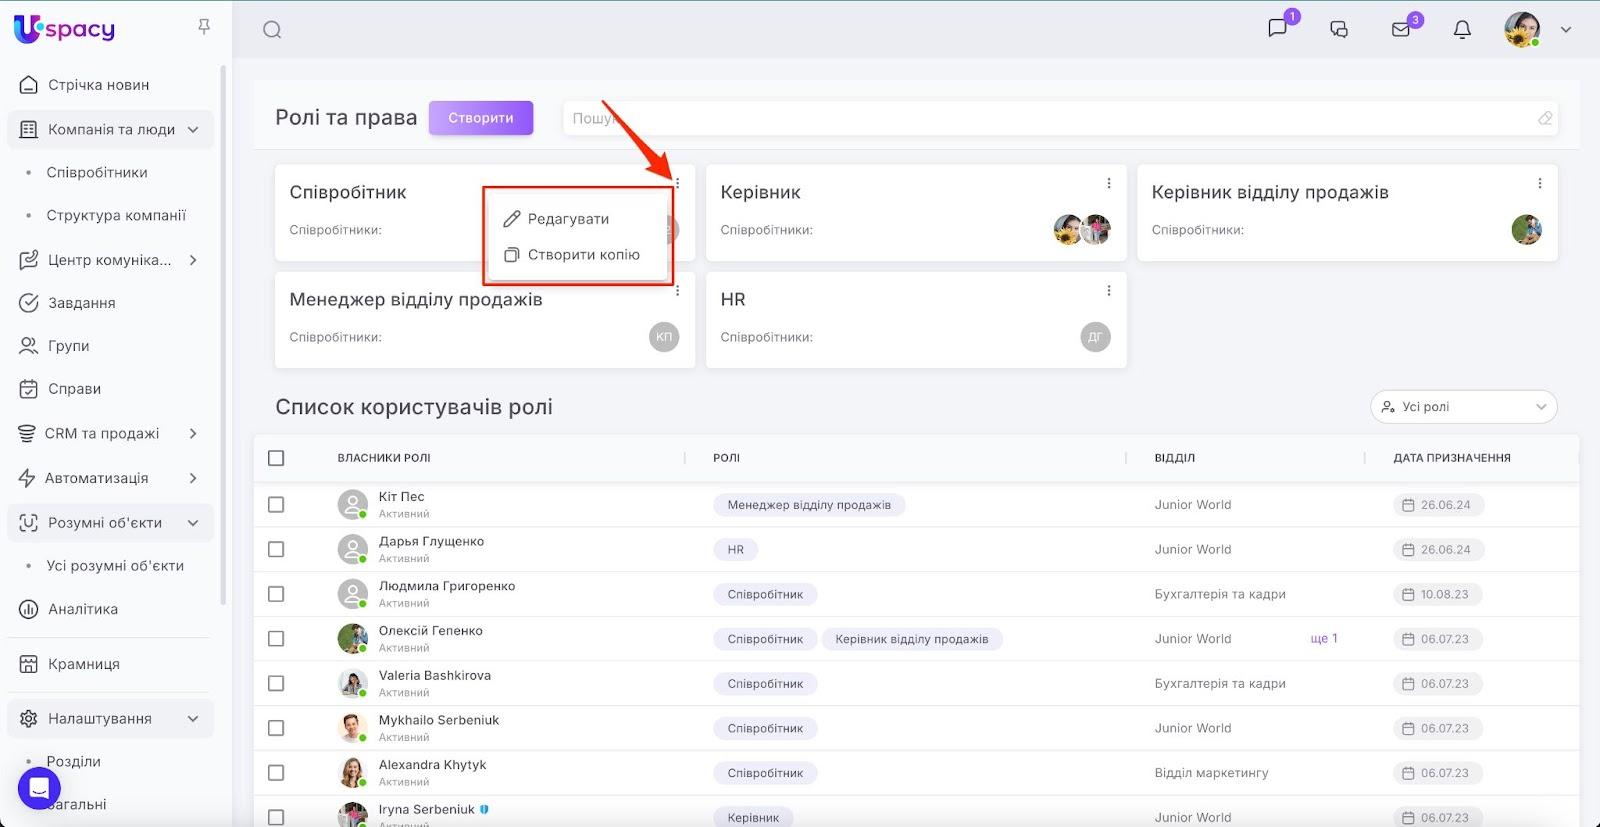Go to Структура компанії in sidebar
The image size is (1600, 827).
(x=116, y=215)
